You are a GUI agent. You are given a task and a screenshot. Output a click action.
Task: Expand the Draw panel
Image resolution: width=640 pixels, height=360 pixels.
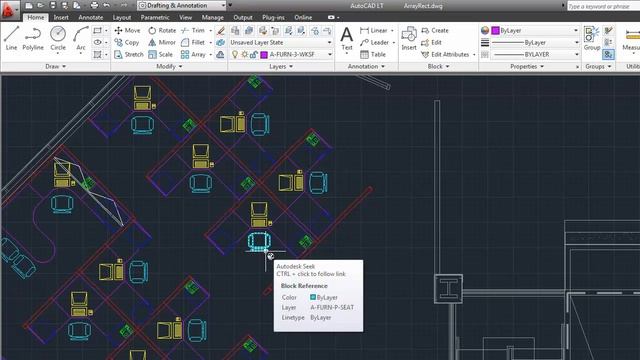[x=55, y=66]
